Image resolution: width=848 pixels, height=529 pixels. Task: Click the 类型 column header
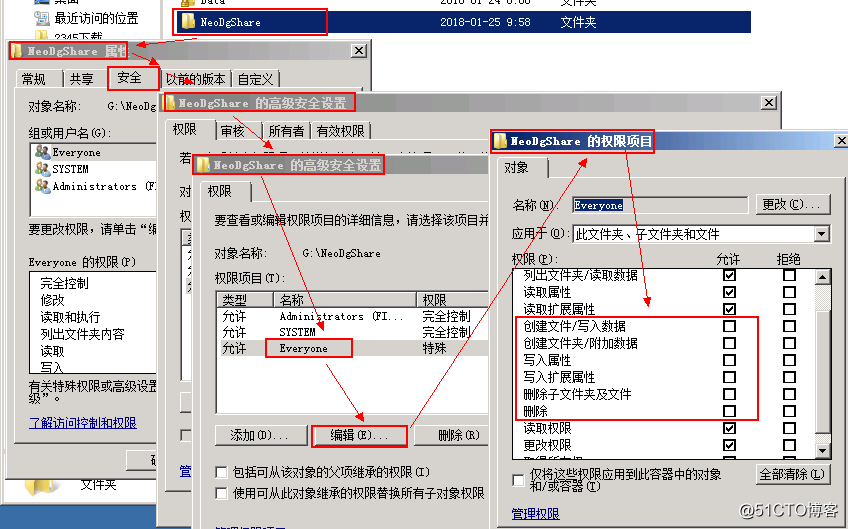tap(246, 300)
